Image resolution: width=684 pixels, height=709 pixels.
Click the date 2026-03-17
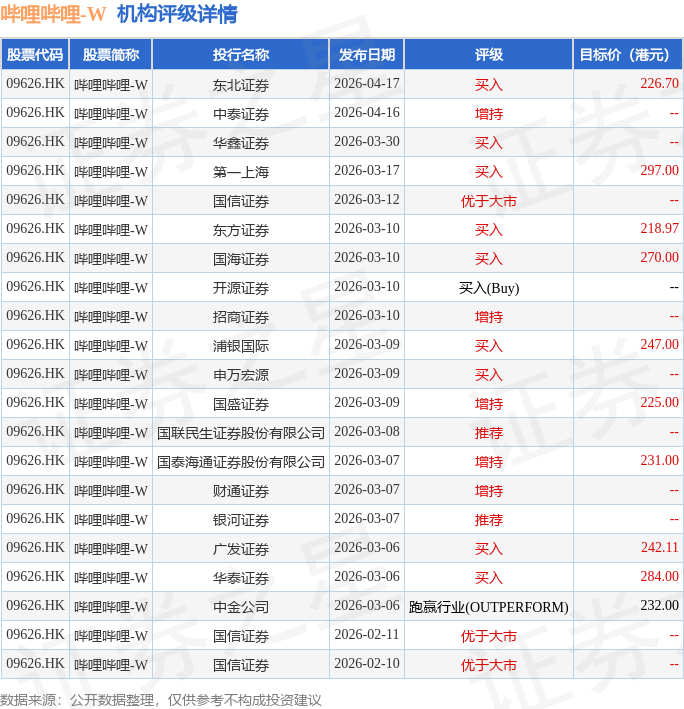point(367,170)
